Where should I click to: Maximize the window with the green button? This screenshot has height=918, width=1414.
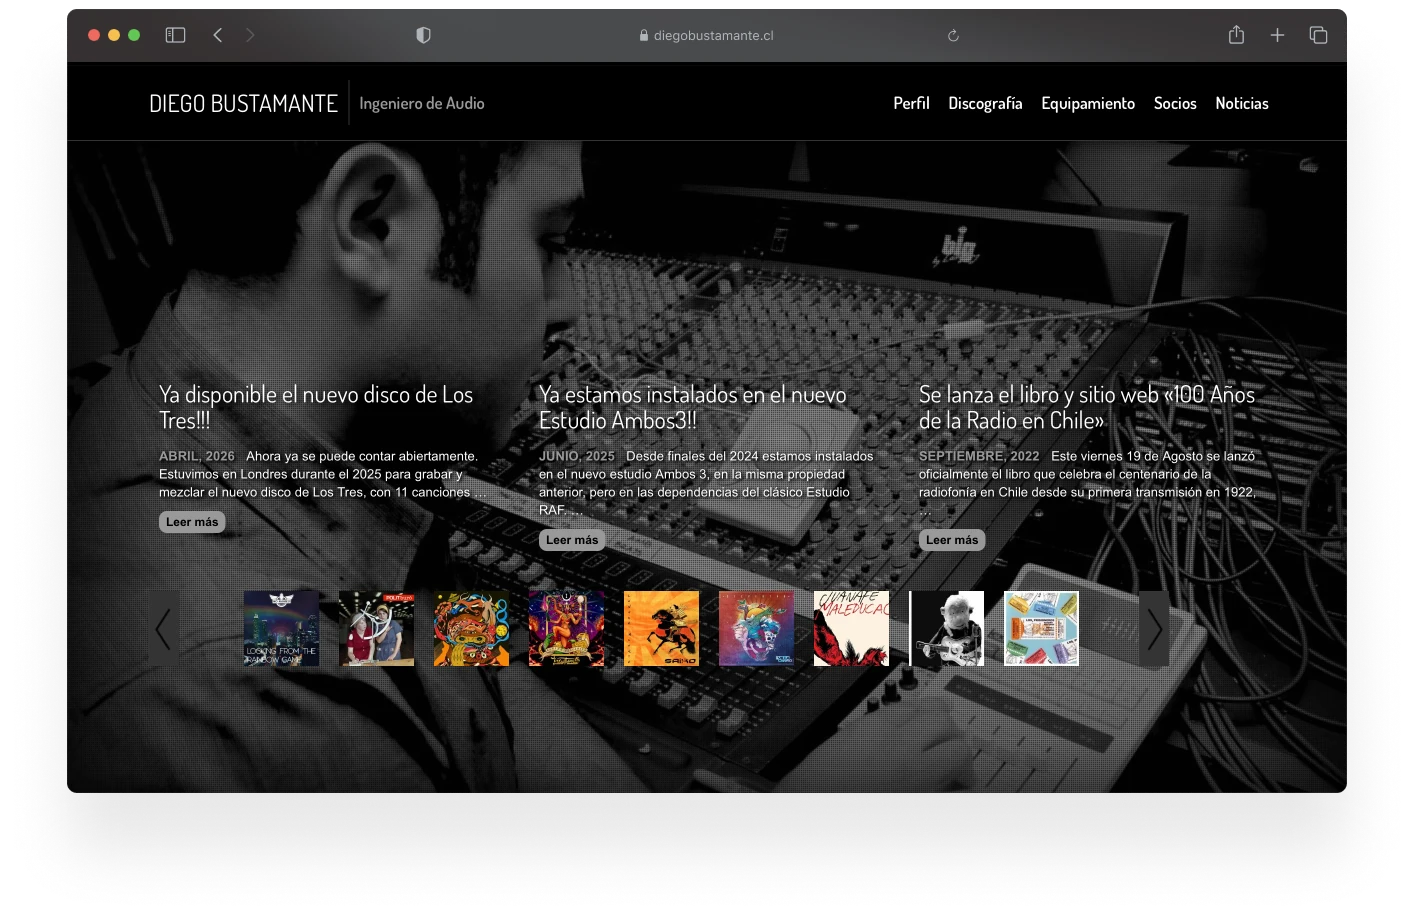tap(134, 35)
